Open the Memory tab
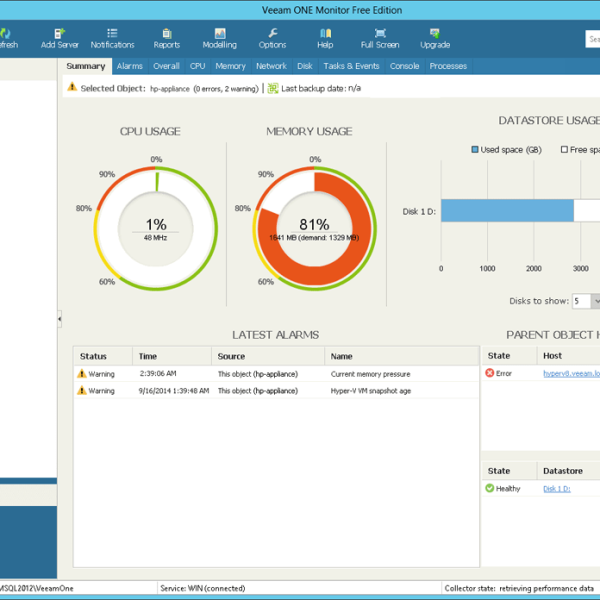The height and width of the screenshot is (600, 600). (230, 66)
